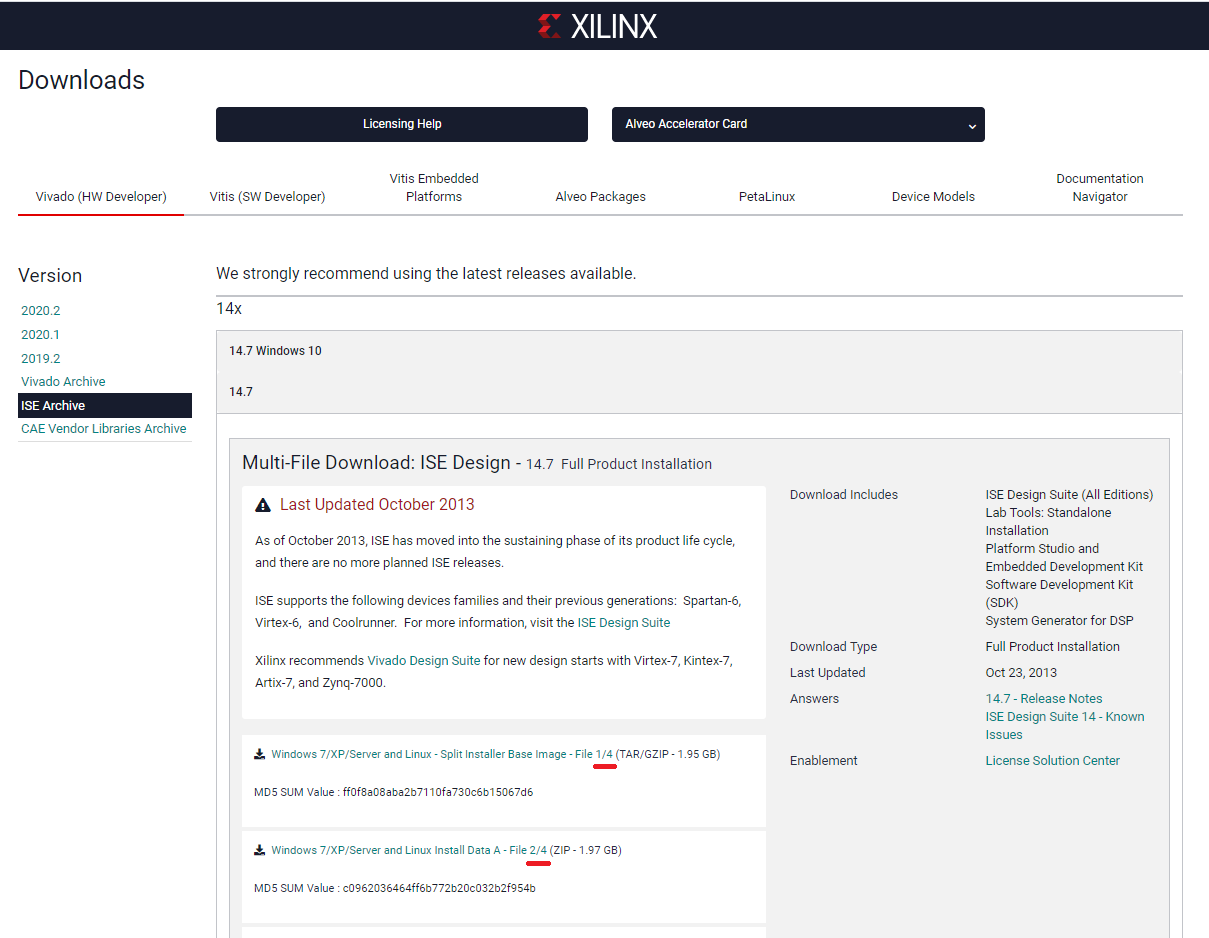This screenshot has width=1209, height=938.
Task: Select the PetaLinux tab
Action: click(767, 197)
